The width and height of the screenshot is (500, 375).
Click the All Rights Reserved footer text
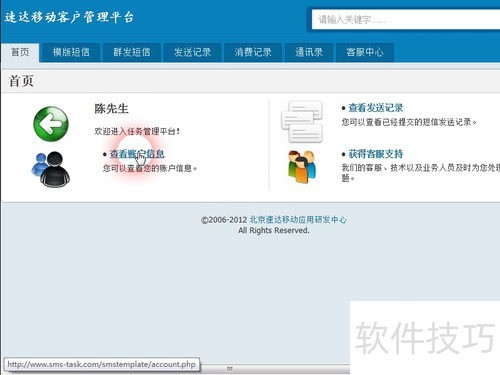pos(274,230)
